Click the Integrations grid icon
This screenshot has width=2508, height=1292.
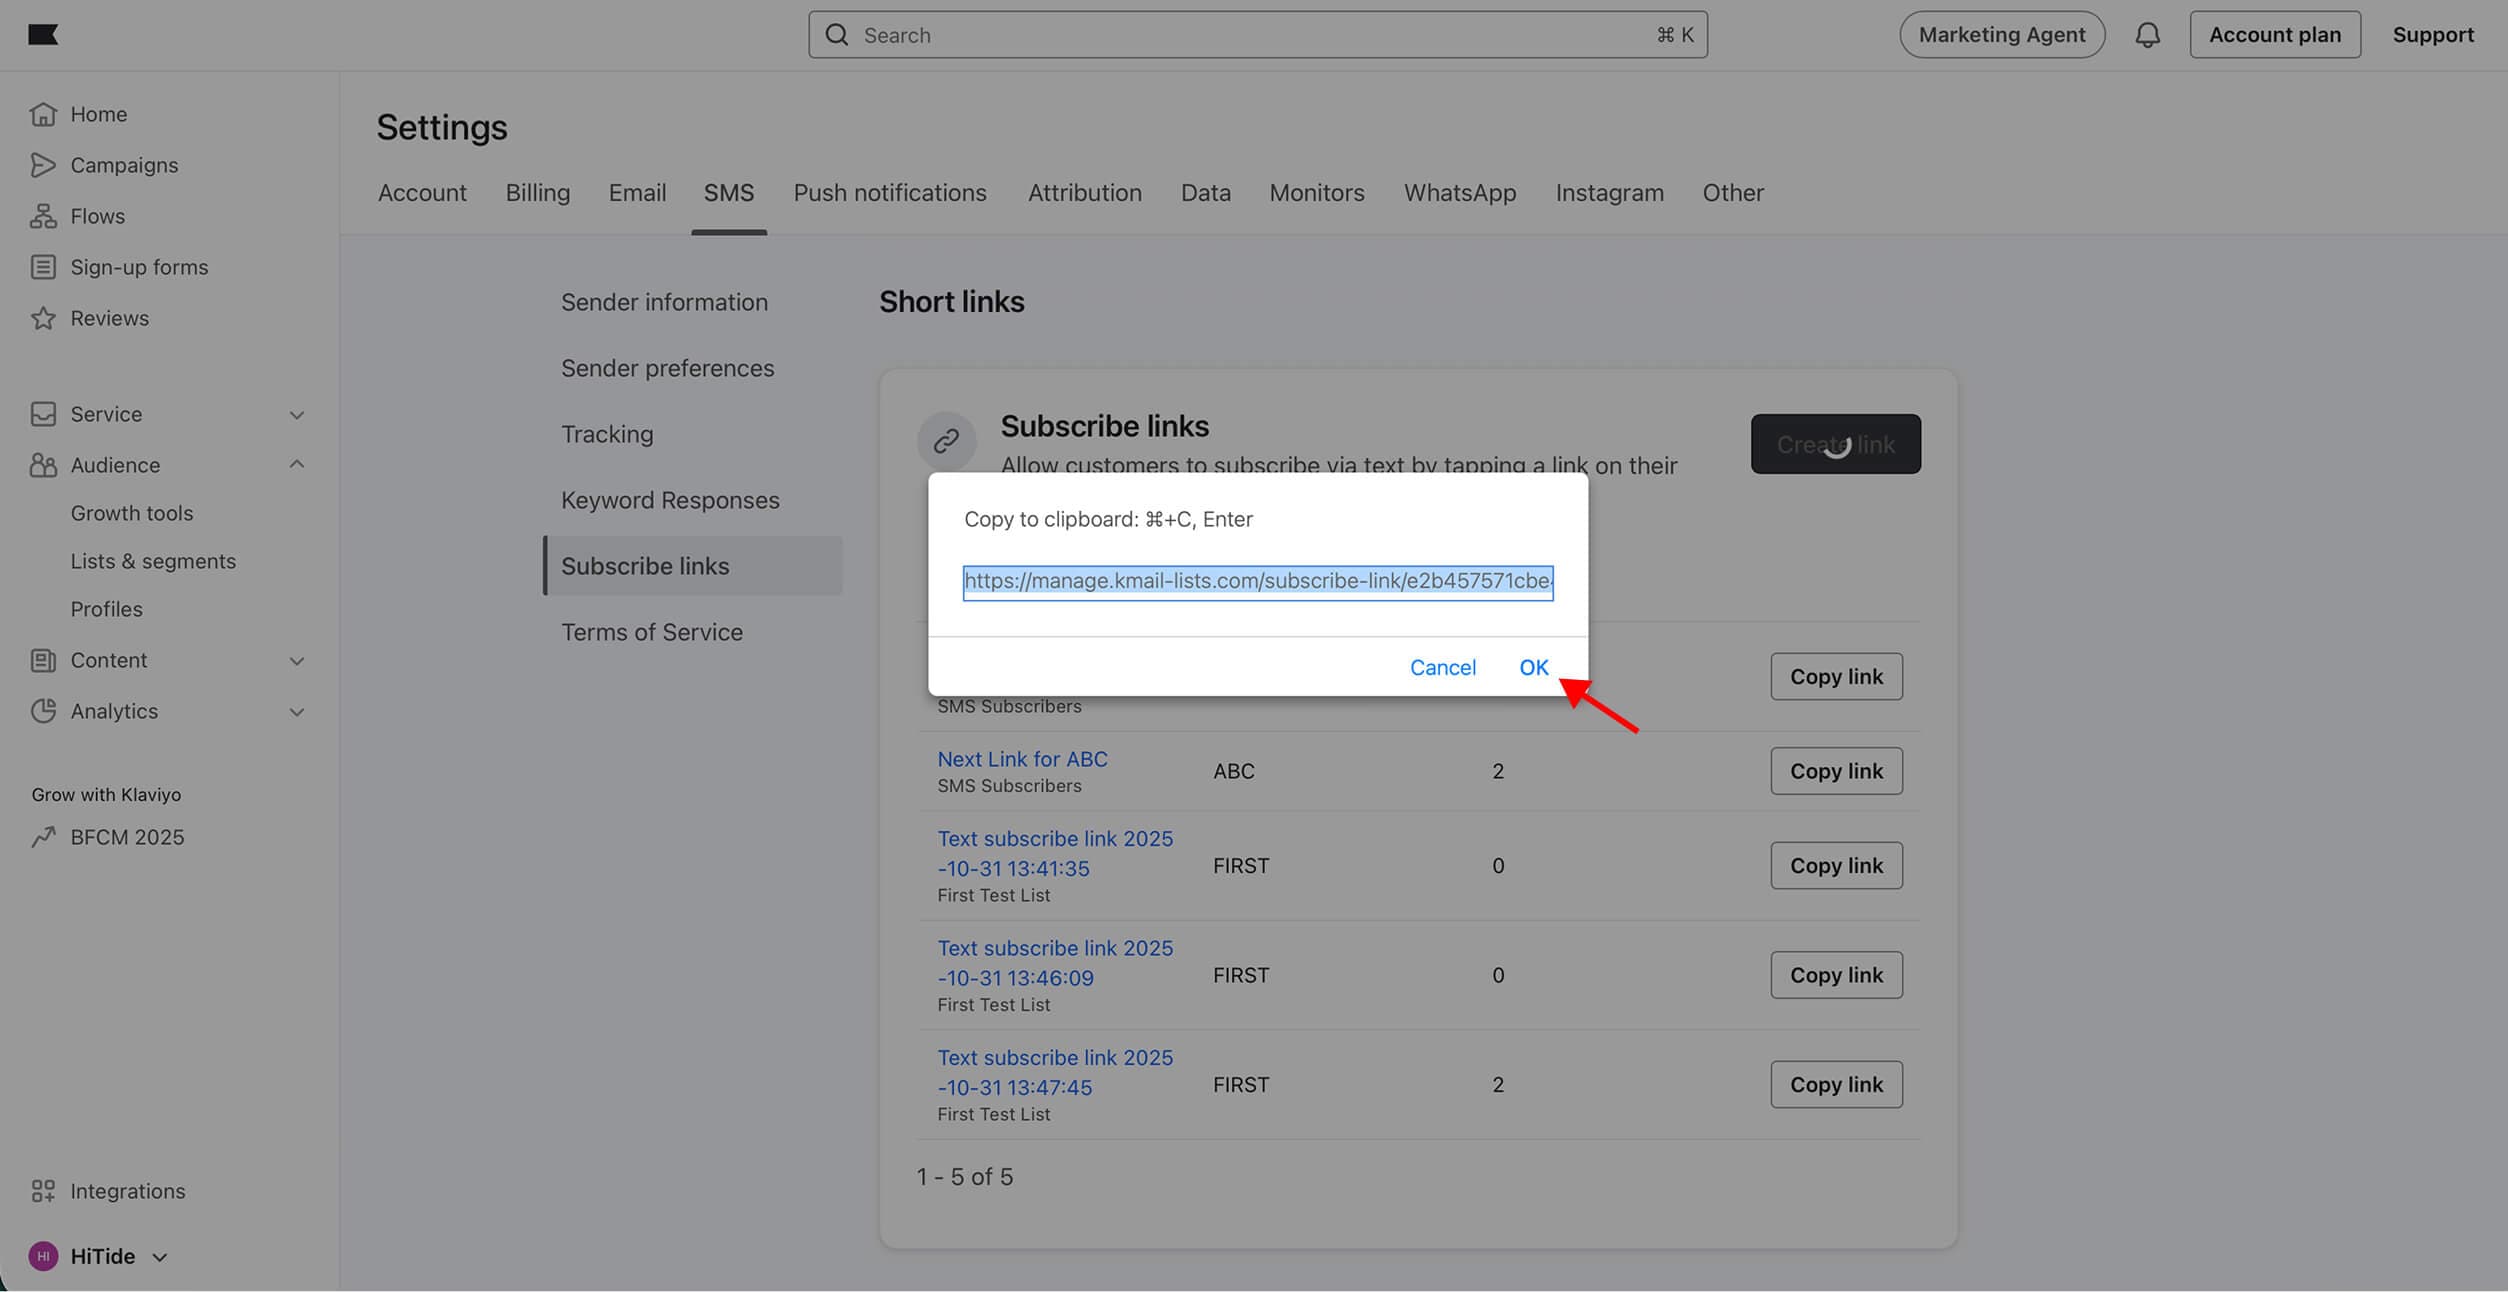pyautogui.click(x=43, y=1191)
